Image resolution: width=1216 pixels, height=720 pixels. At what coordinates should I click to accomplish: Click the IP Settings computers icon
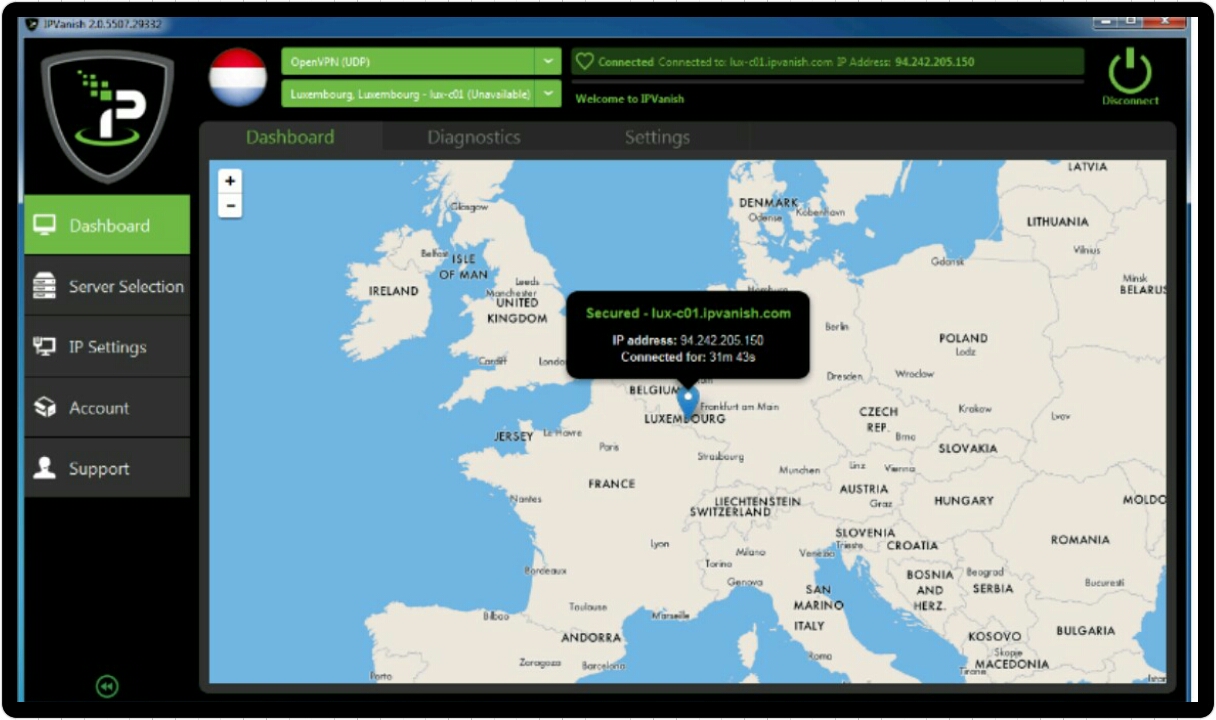(x=45, y=347)
